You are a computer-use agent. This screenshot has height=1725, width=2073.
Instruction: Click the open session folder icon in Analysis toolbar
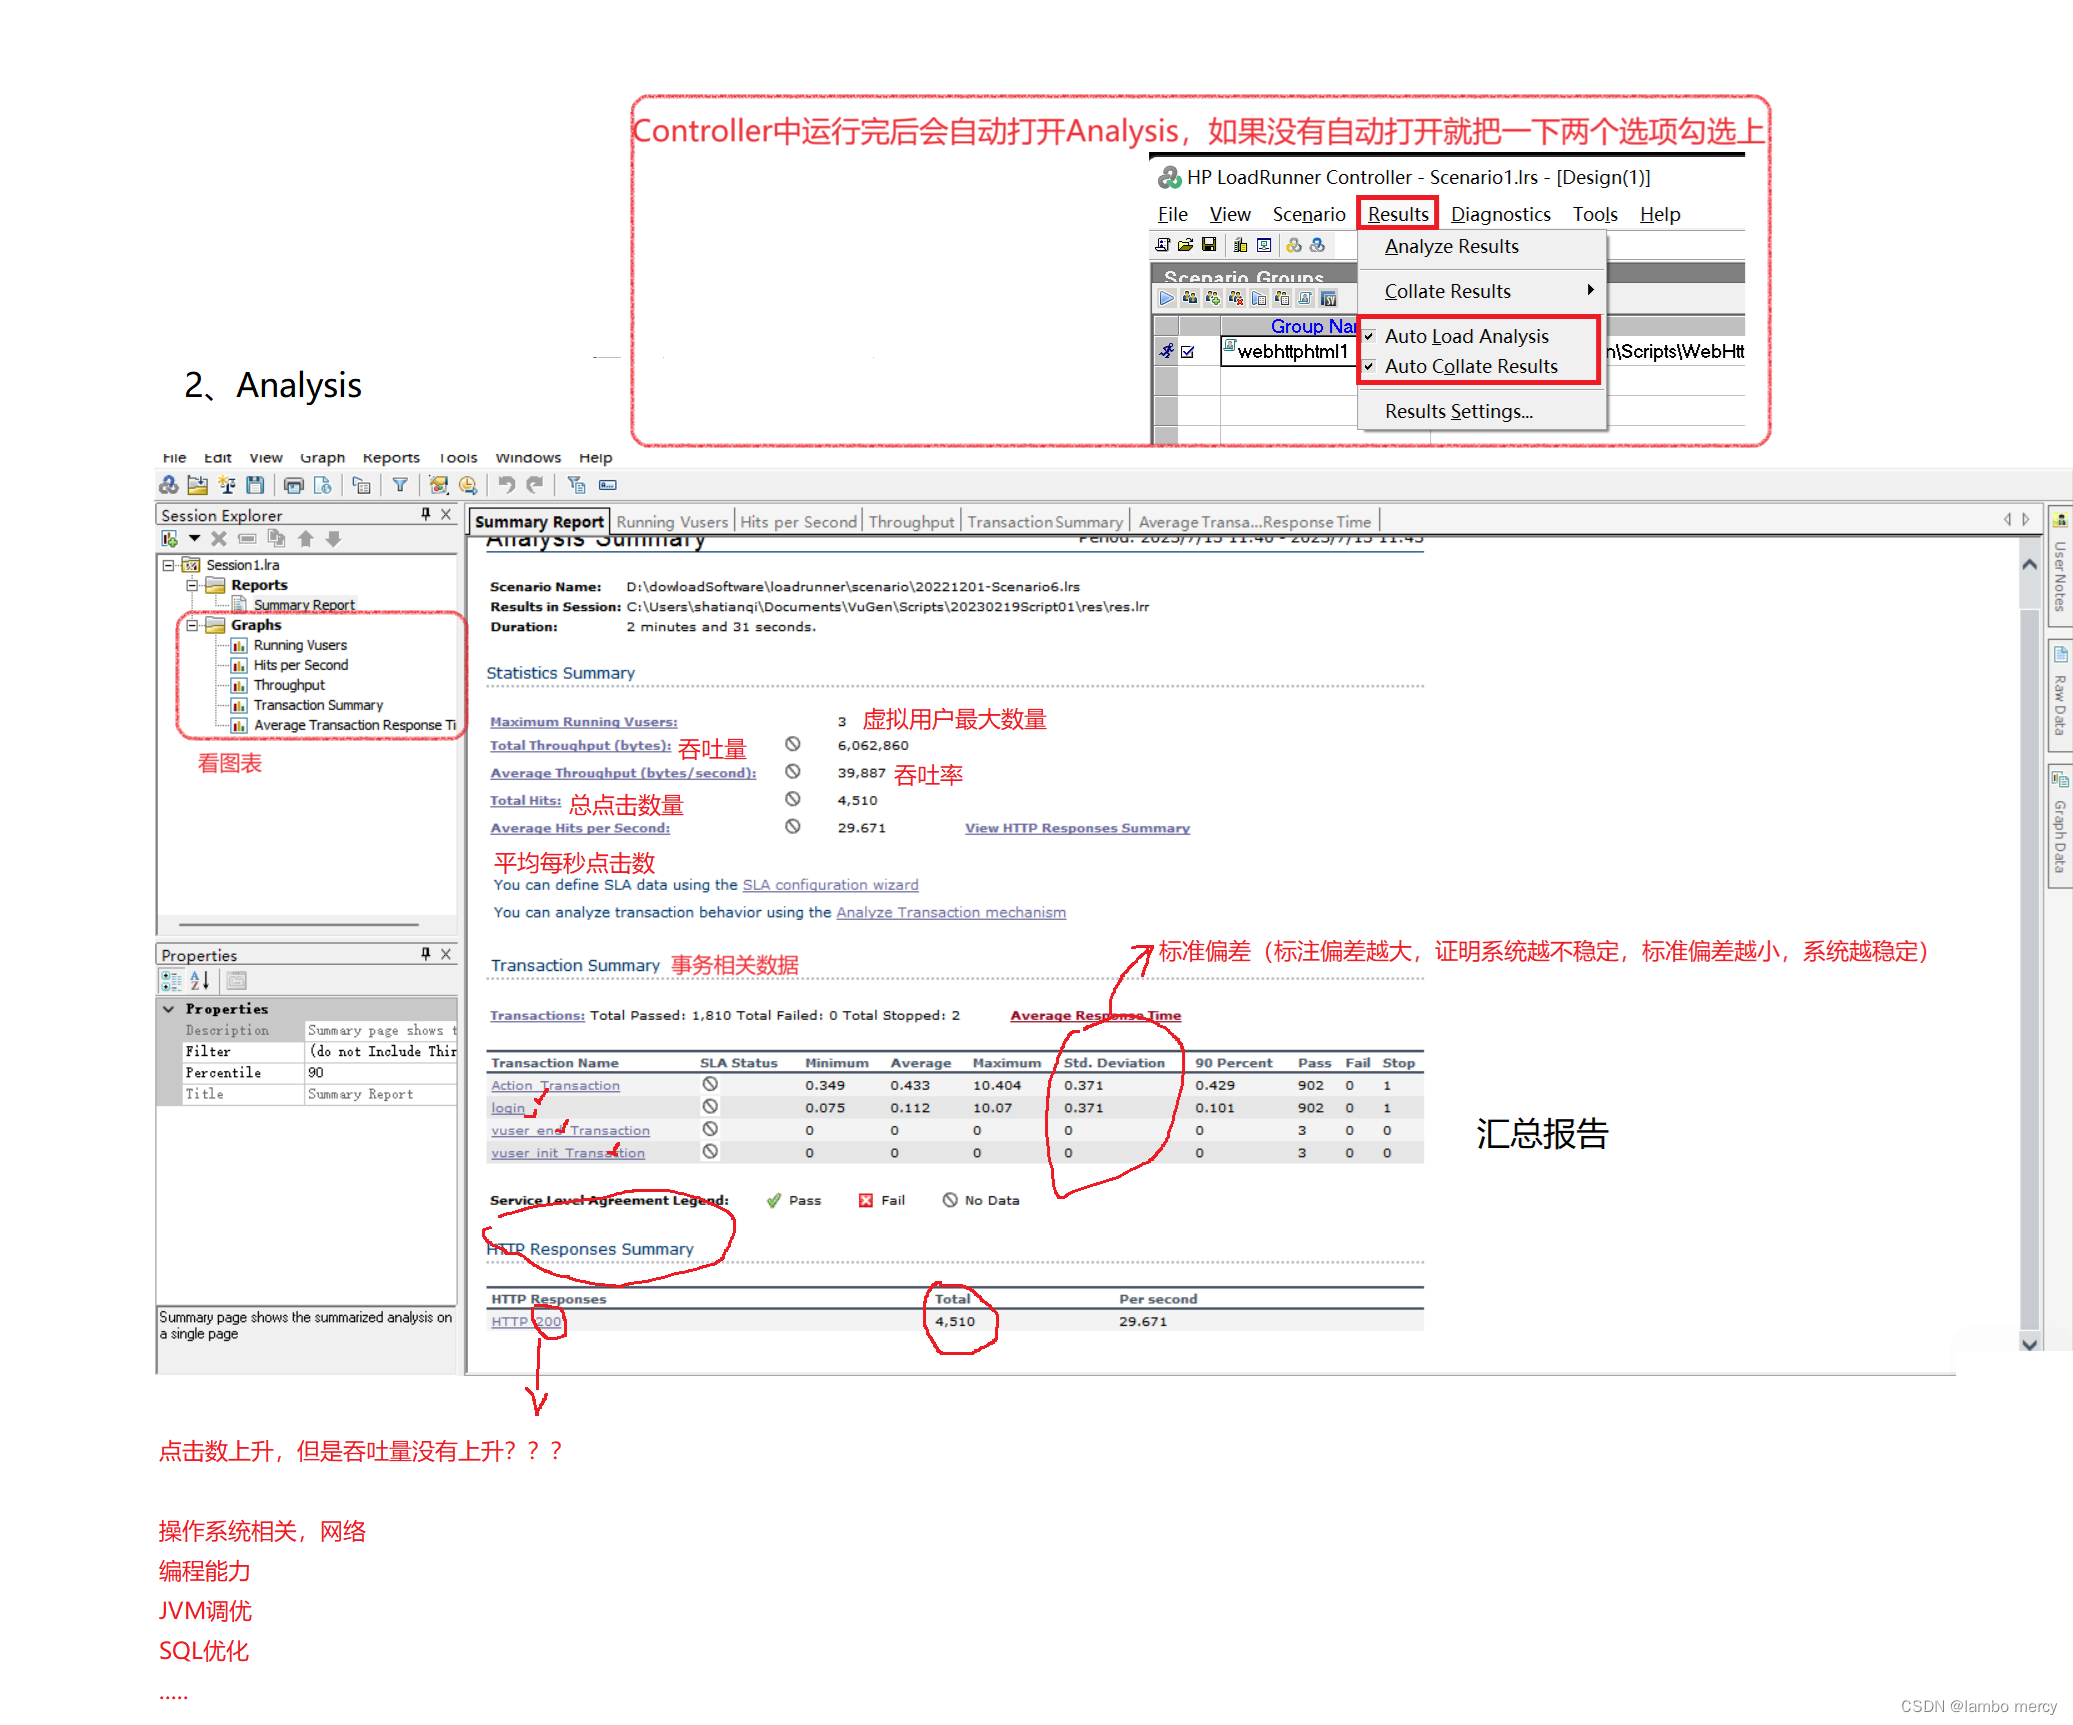[x=197, y=485]
